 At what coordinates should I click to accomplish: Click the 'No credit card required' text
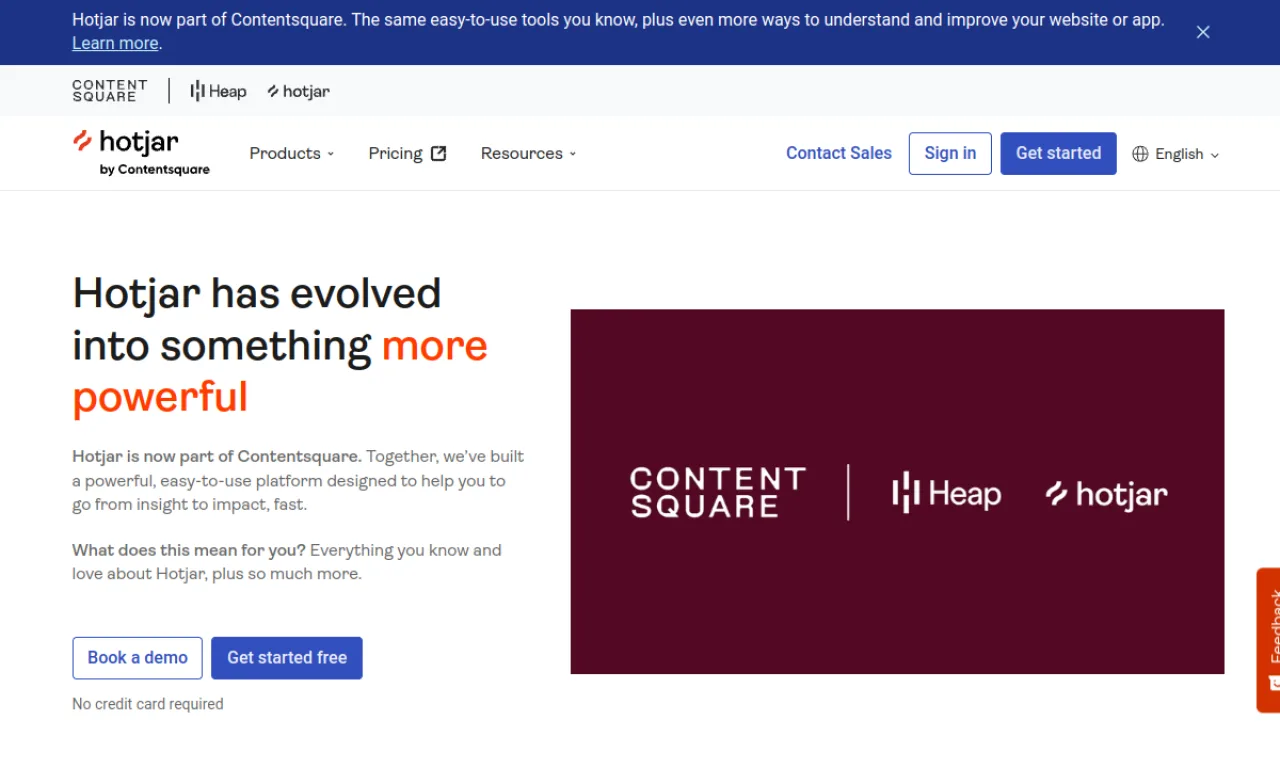click(x=148, y=704)
